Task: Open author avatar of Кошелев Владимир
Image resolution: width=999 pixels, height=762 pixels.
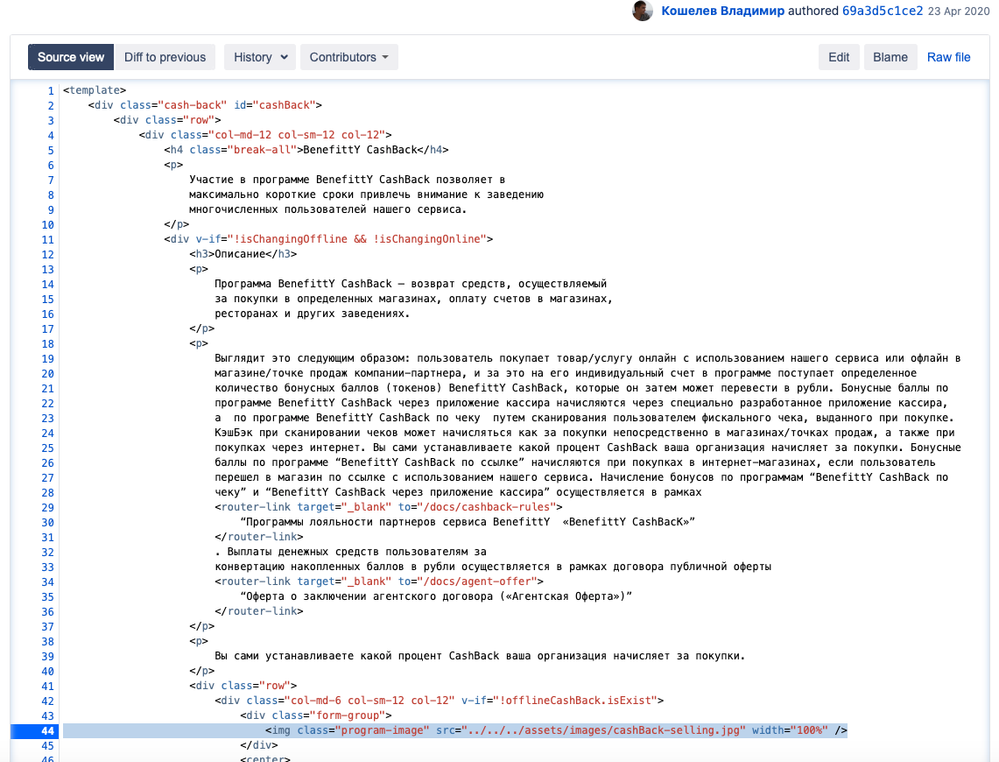Action: coord(642,10)
